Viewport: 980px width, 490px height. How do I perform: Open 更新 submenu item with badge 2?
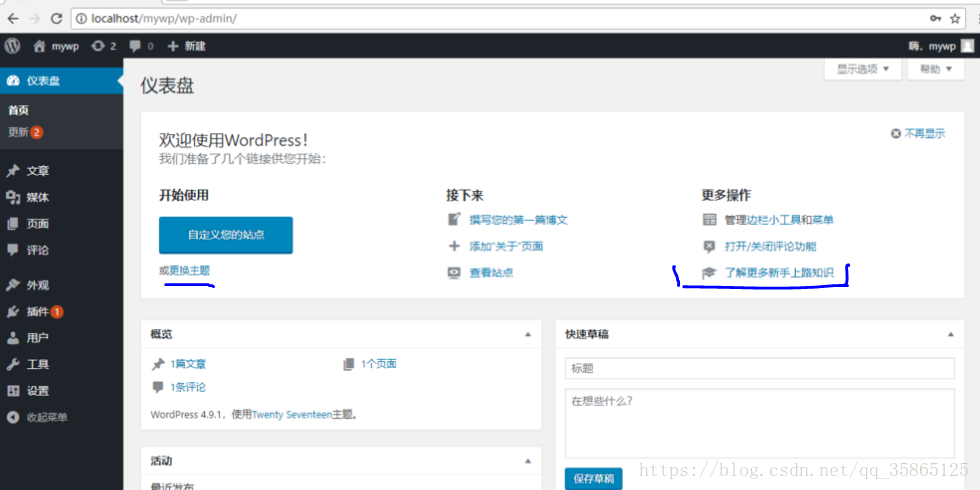25,132
